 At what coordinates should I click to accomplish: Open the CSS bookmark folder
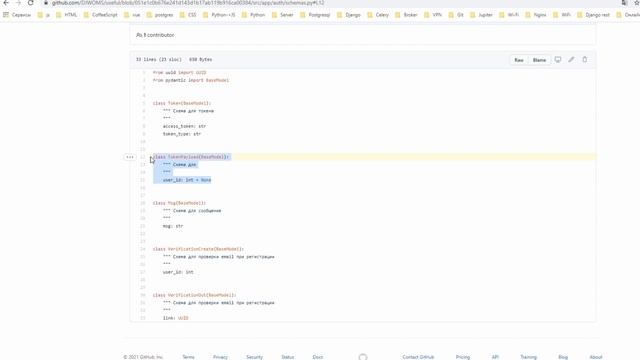[x=188, y=15]
